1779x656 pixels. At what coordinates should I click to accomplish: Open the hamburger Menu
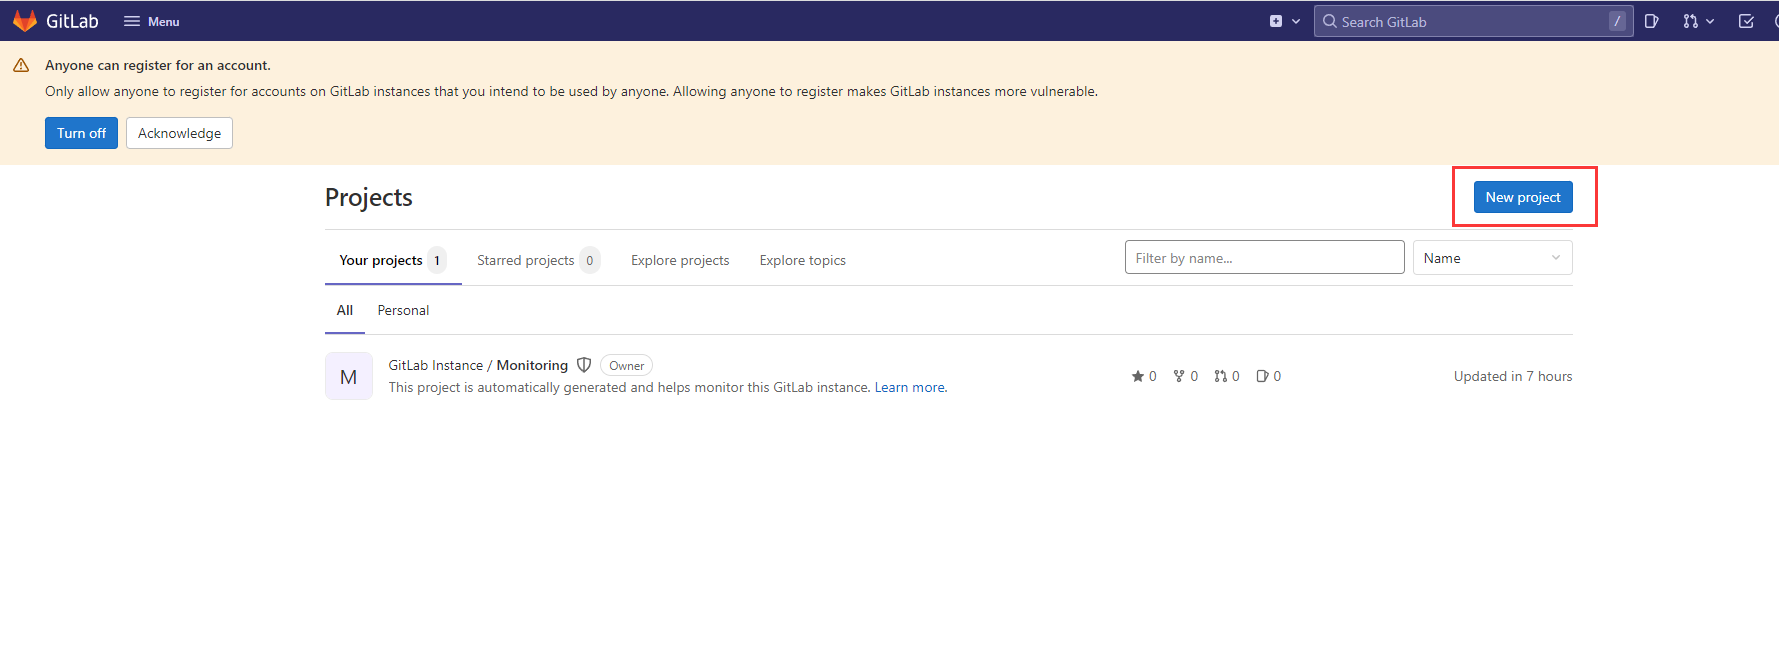click(151, 21)
